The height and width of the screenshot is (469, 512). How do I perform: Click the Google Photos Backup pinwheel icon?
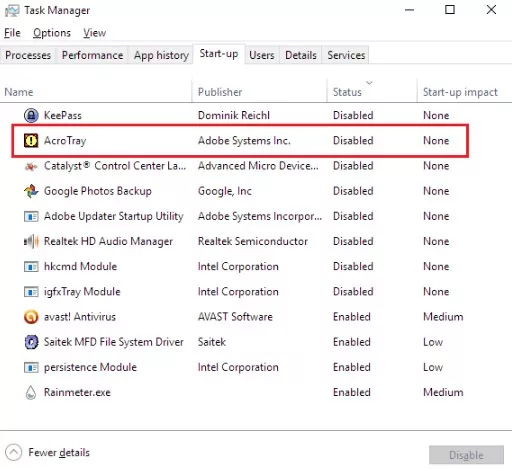[31, 191]
